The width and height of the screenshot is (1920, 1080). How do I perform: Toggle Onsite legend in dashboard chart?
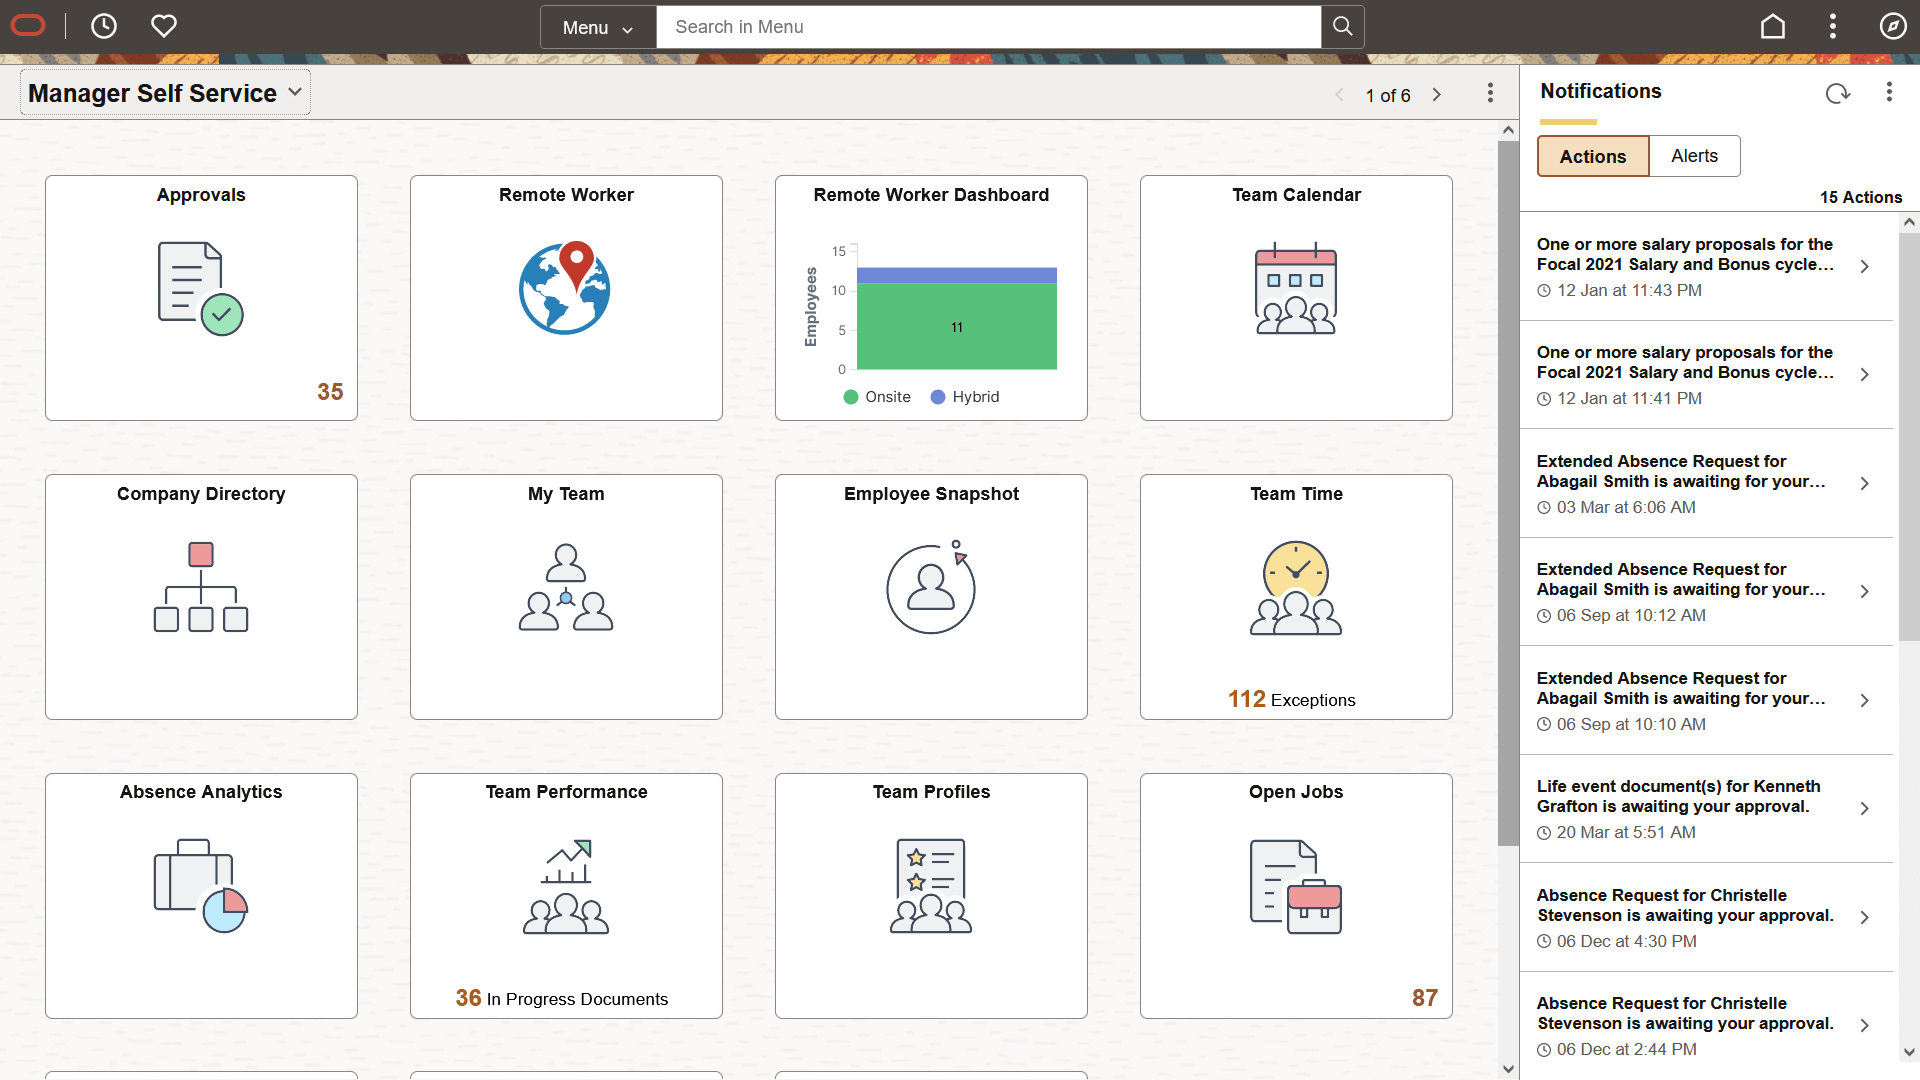point(877,397)
